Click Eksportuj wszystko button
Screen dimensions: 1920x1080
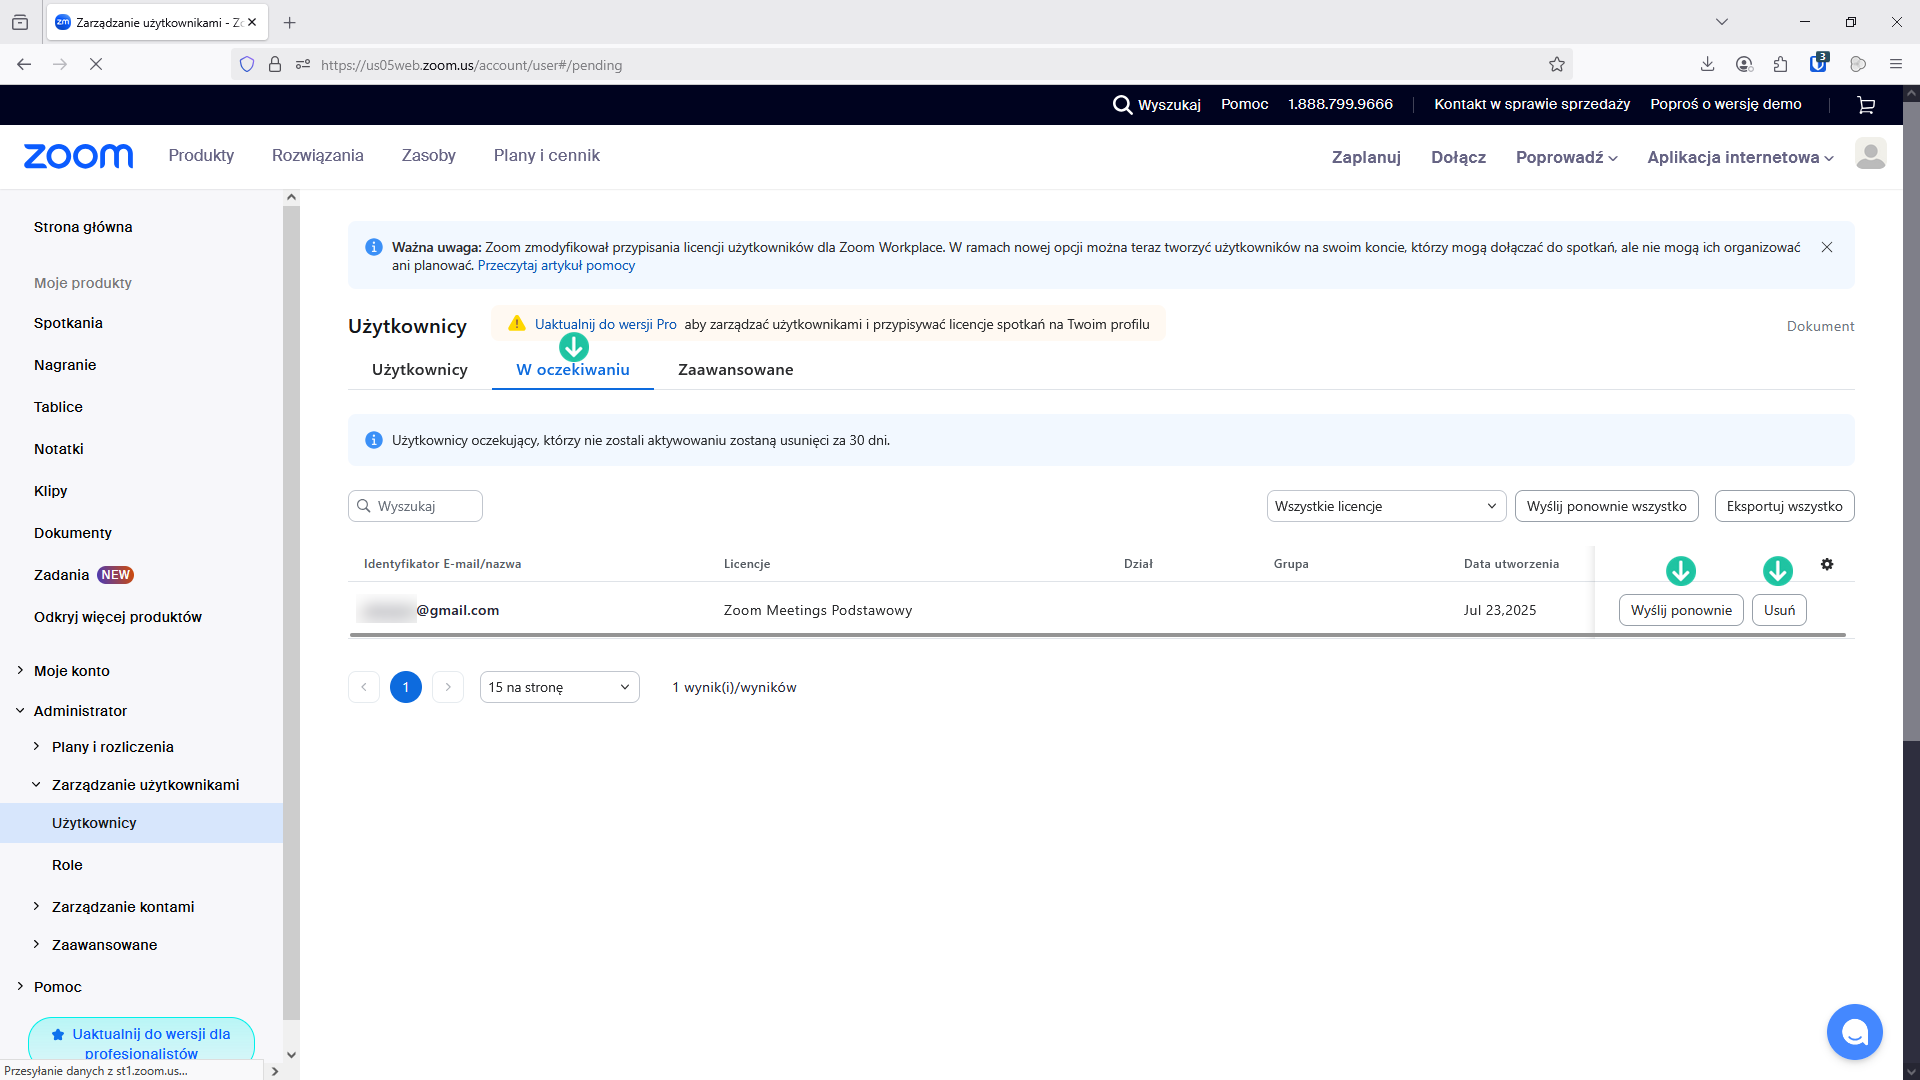tap(1785, 506)
